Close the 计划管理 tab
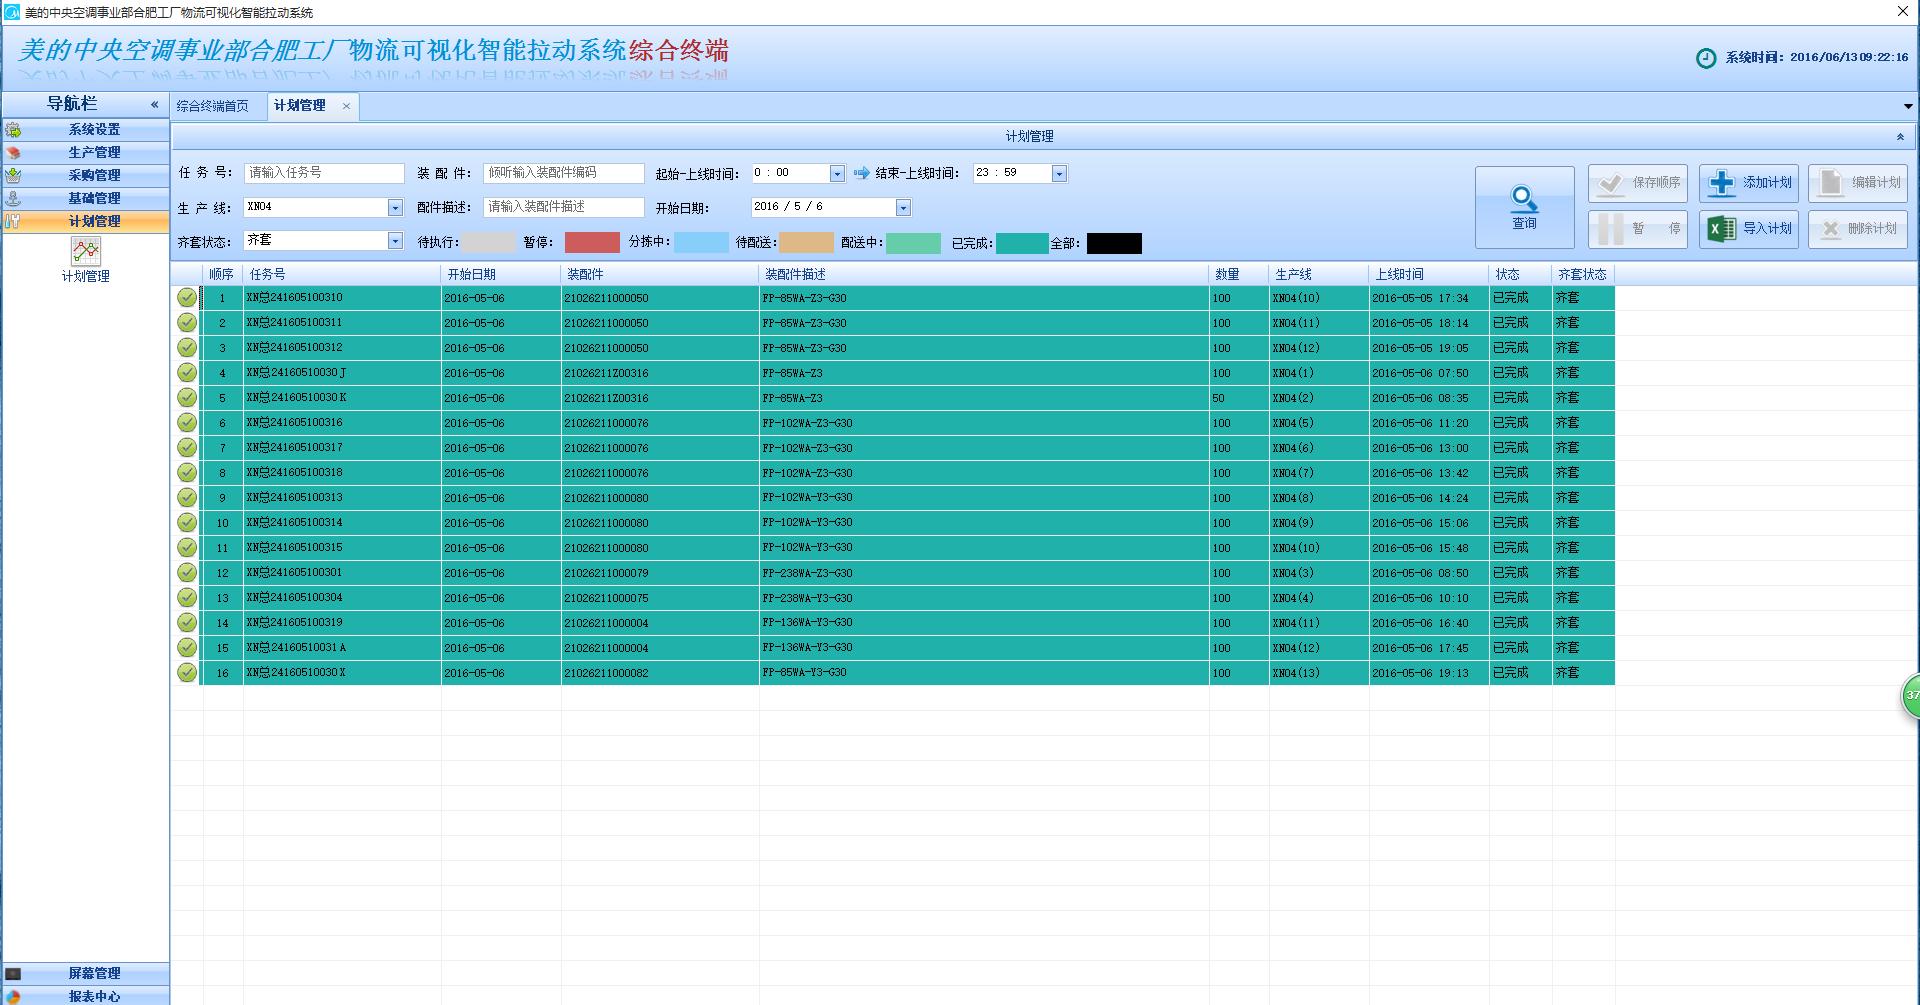 pos(346,106)
